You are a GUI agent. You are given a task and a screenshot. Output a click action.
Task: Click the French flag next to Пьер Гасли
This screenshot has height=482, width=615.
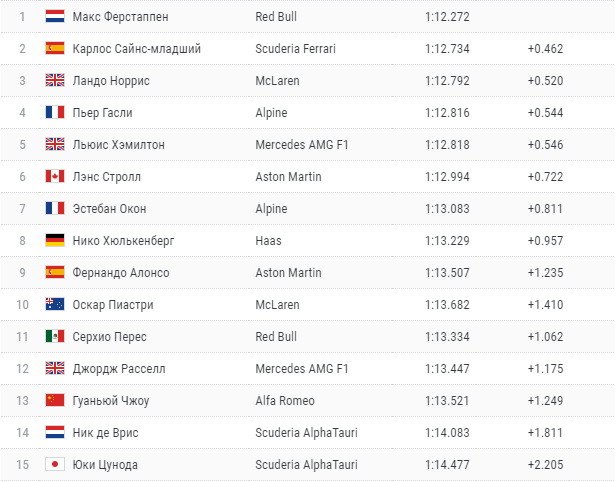(55, 113)
